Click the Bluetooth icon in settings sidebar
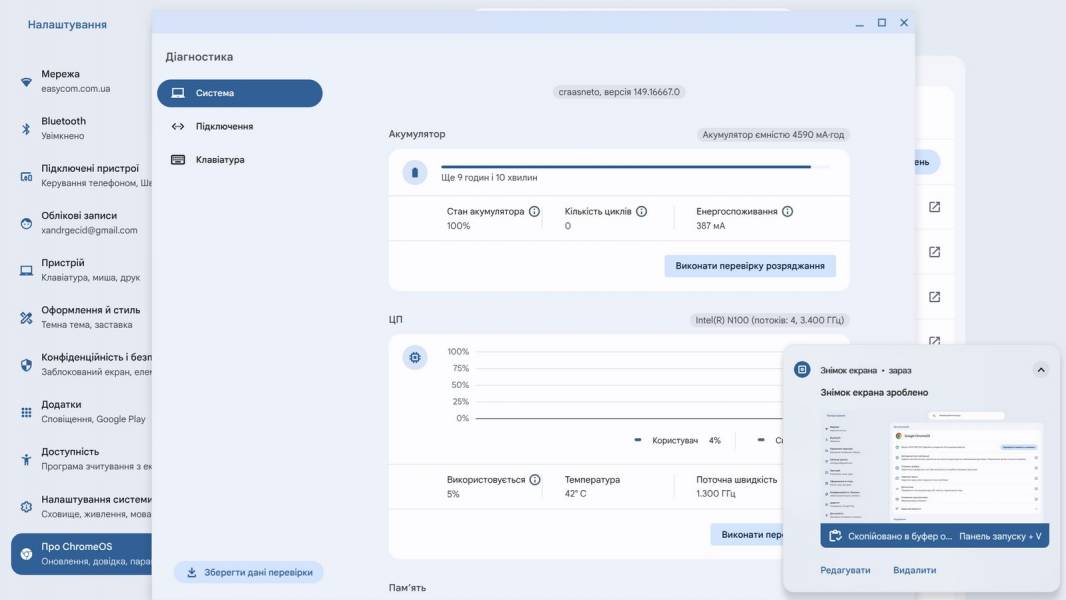This screenshot has width=1066, height=600. (x=26, y=128)
